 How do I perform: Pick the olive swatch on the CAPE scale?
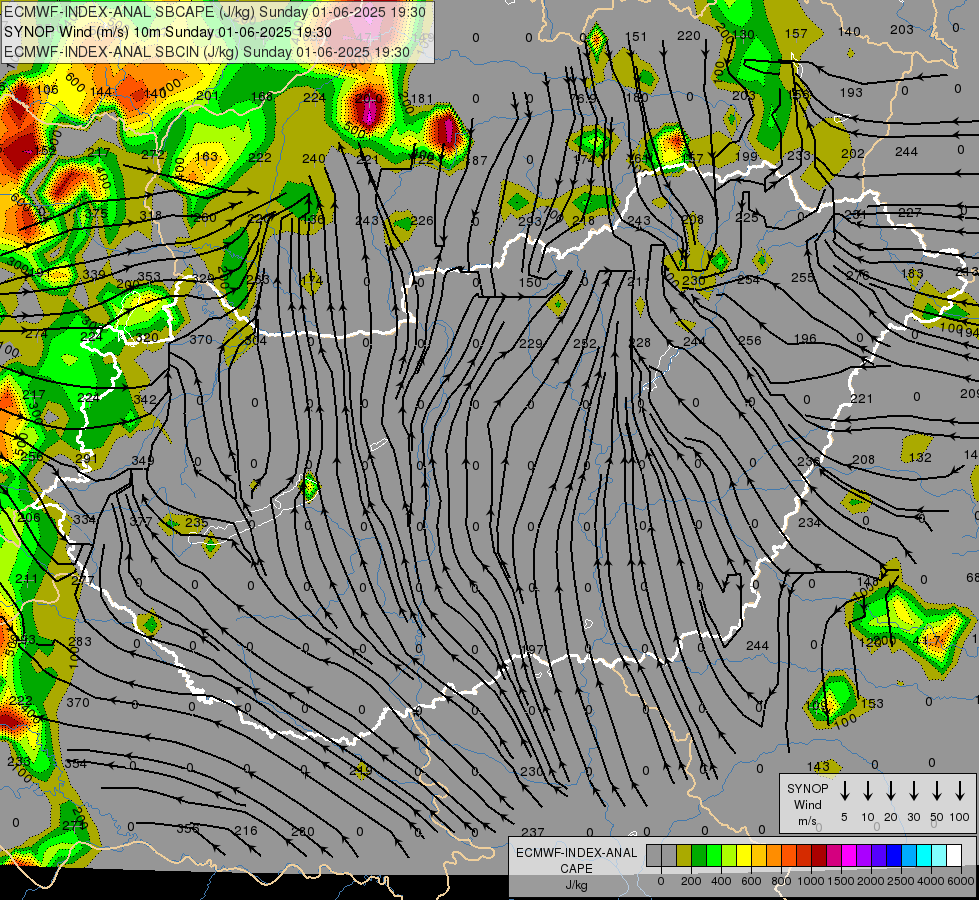684,855
